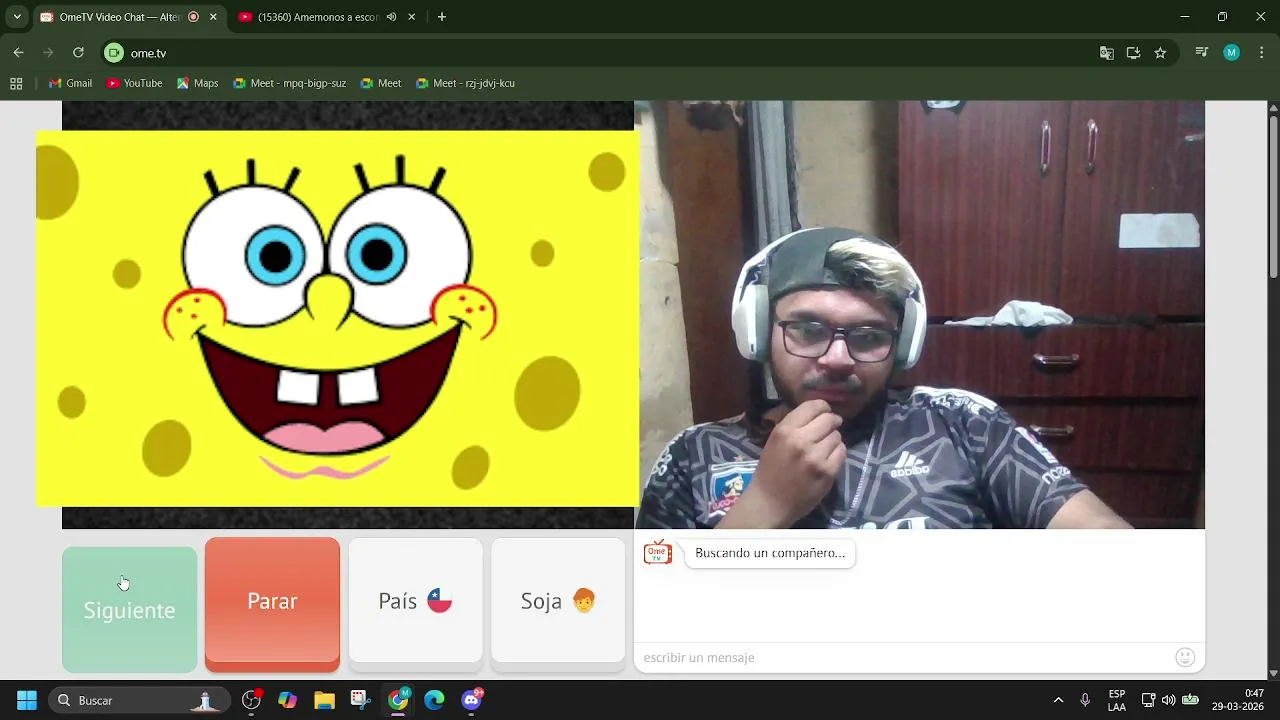Screen dimensions: 1280x720
Task: Change the ESP LAA input language
Action: 1117,700
